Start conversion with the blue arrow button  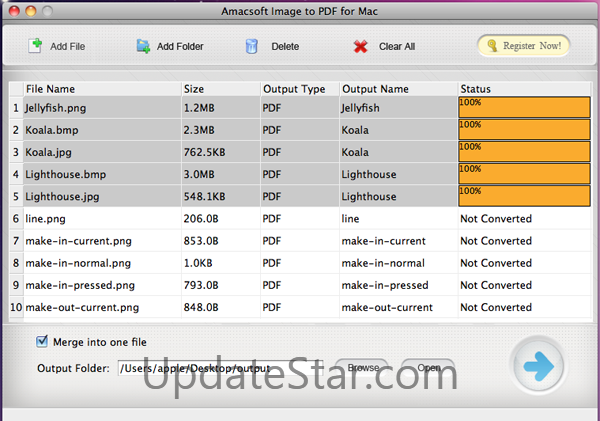(x=539, y=366)
